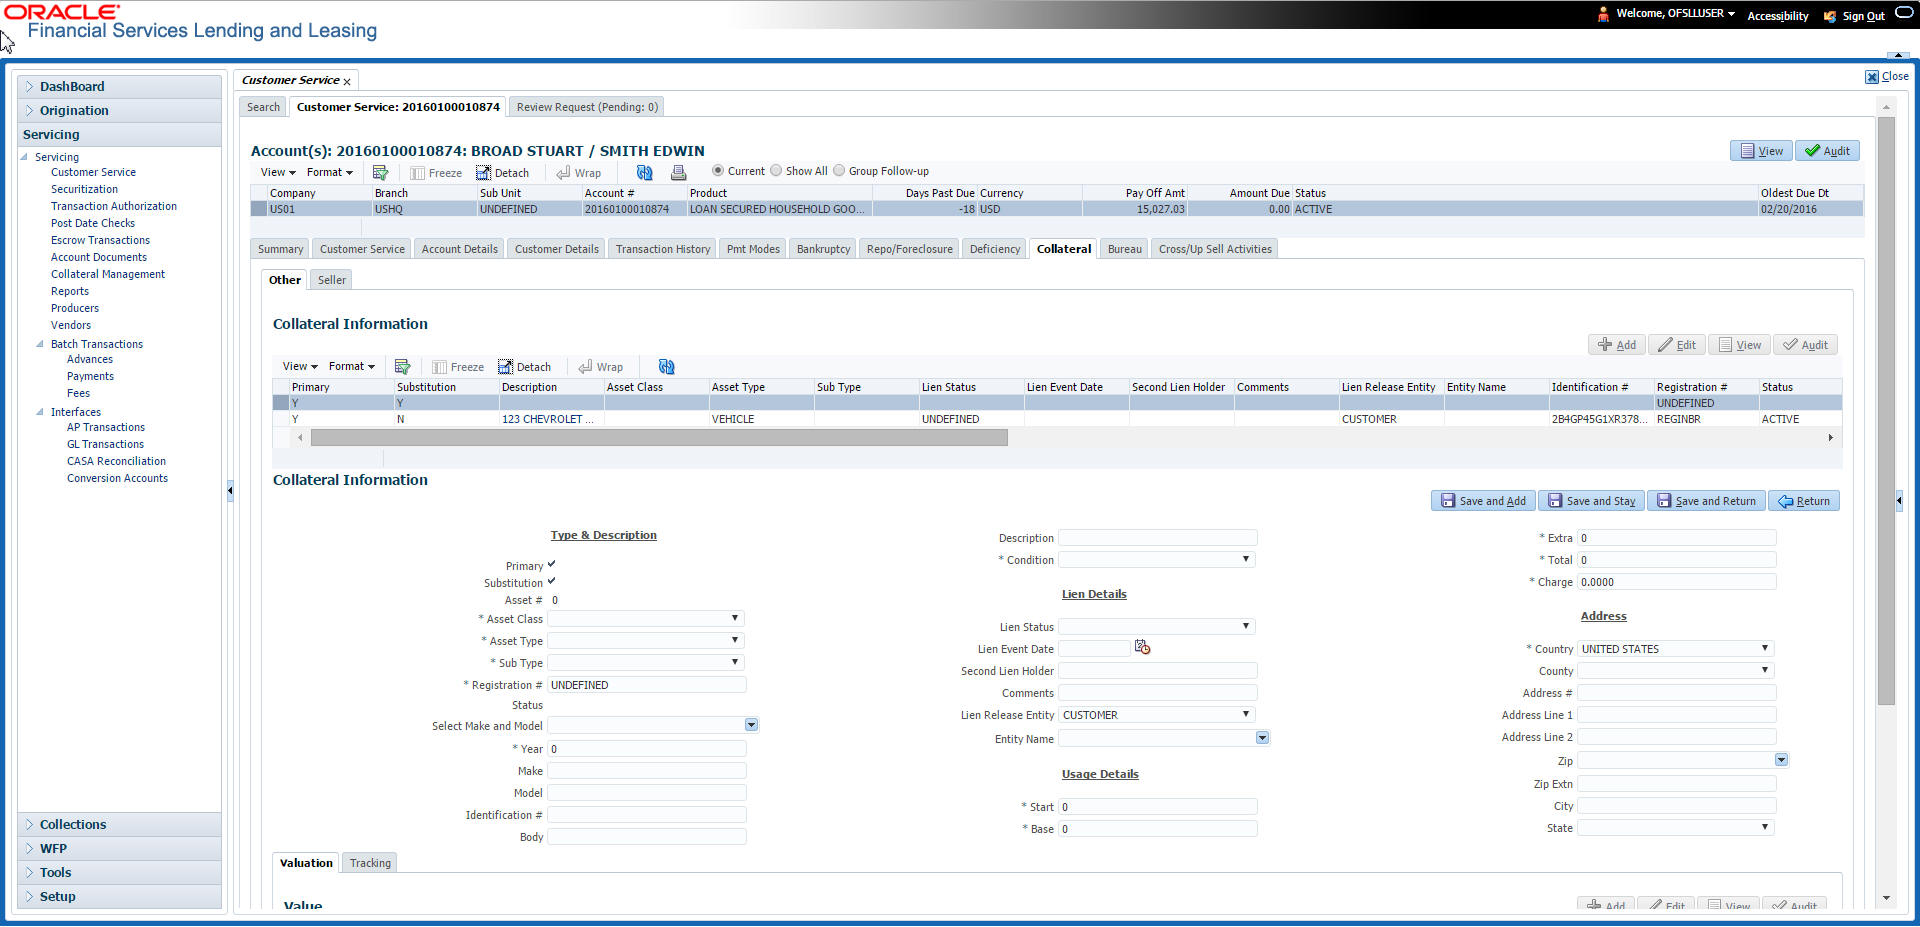Click the Save and Return button
Screen dimensions: 1920x927
1706,501
